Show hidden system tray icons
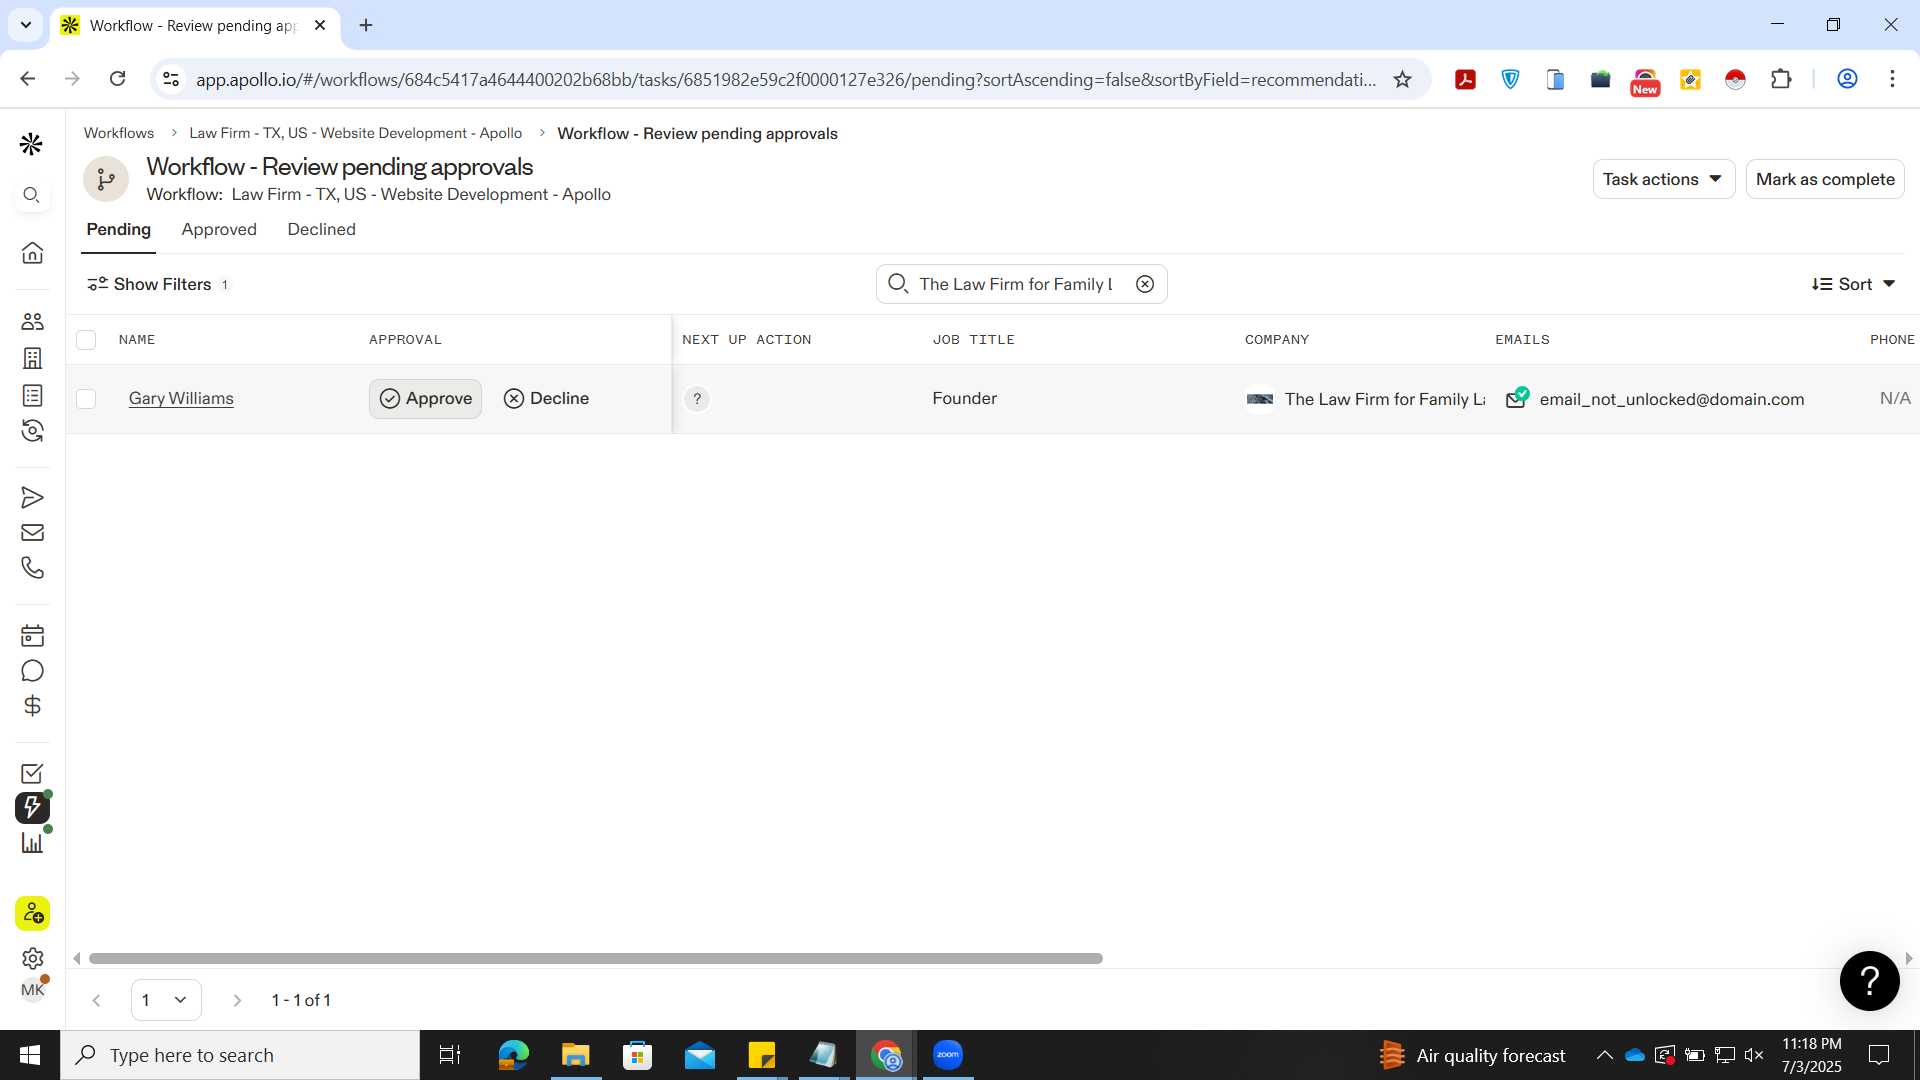The width and height of the screenshot is (1920, 1080). pos(1604,1055)
